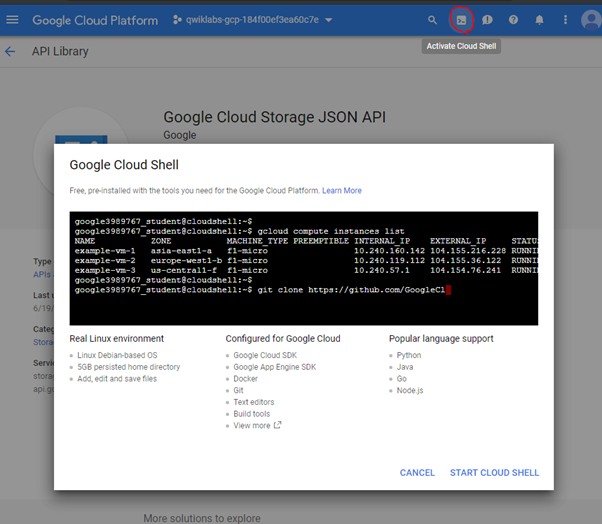Open the hamburger navigation menu

[x=12, y=20]
